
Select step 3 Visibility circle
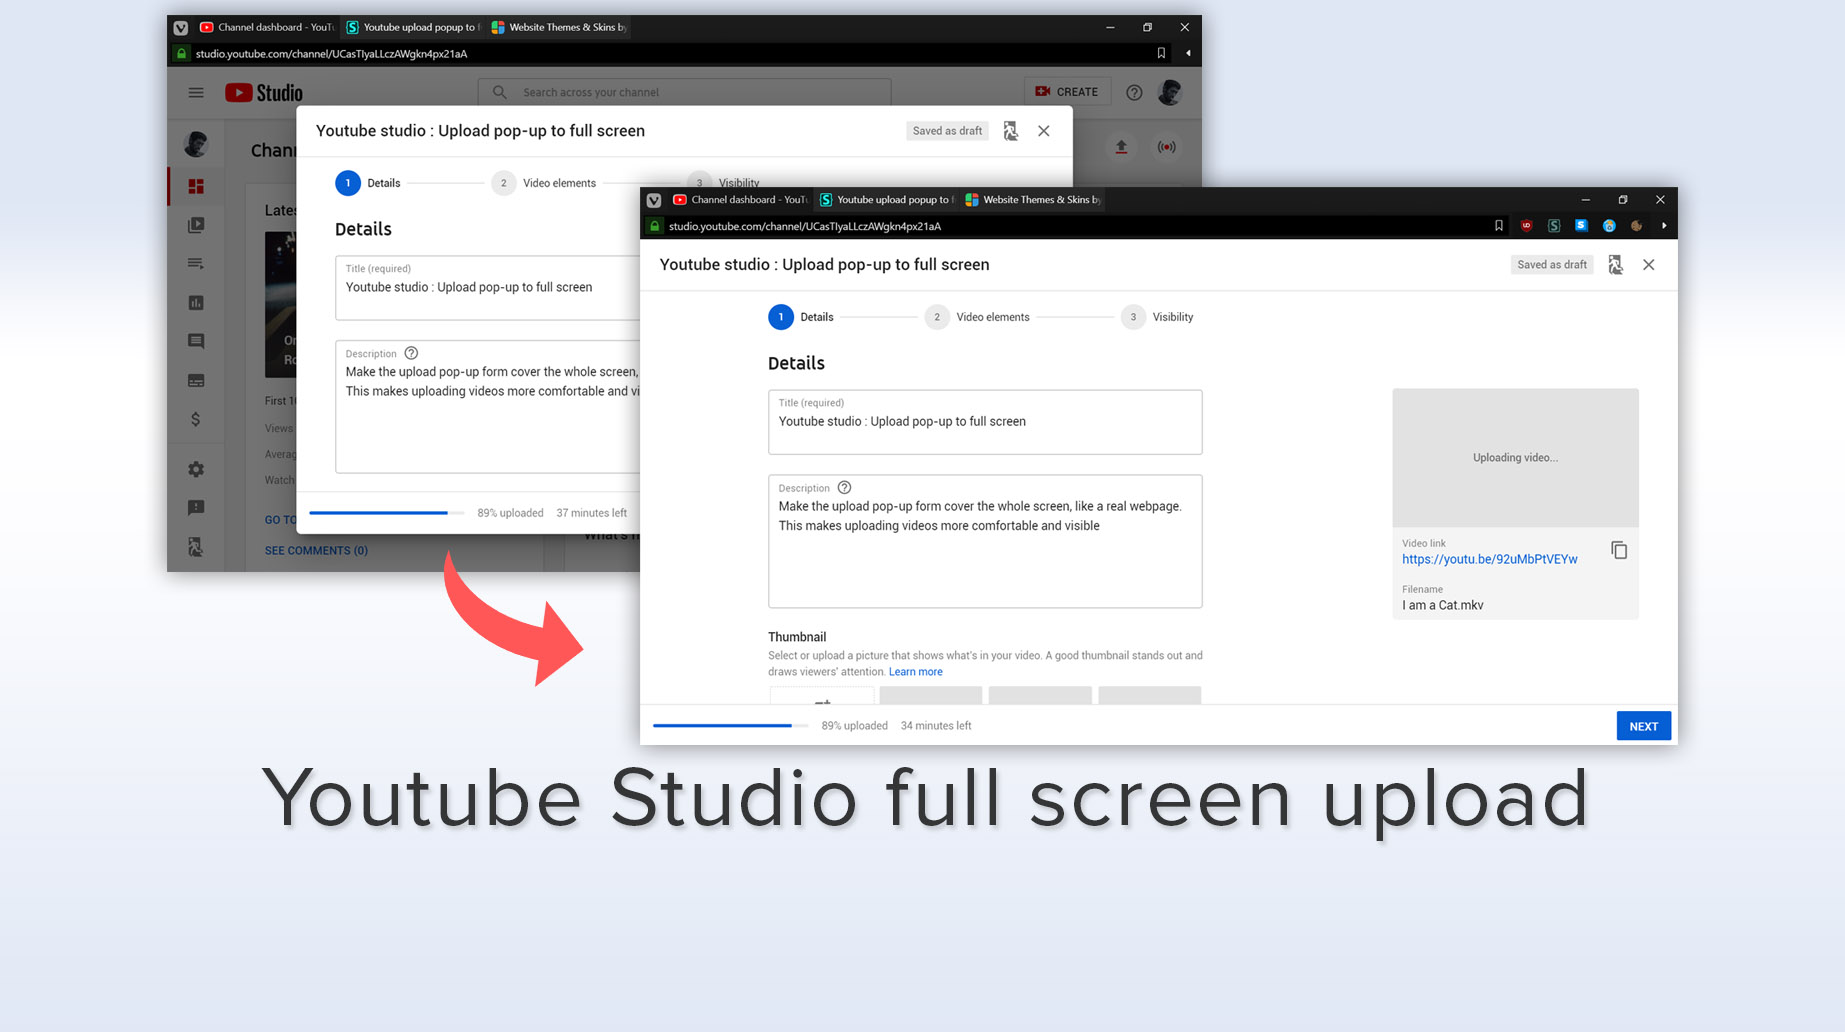[x=1133, y=317]
